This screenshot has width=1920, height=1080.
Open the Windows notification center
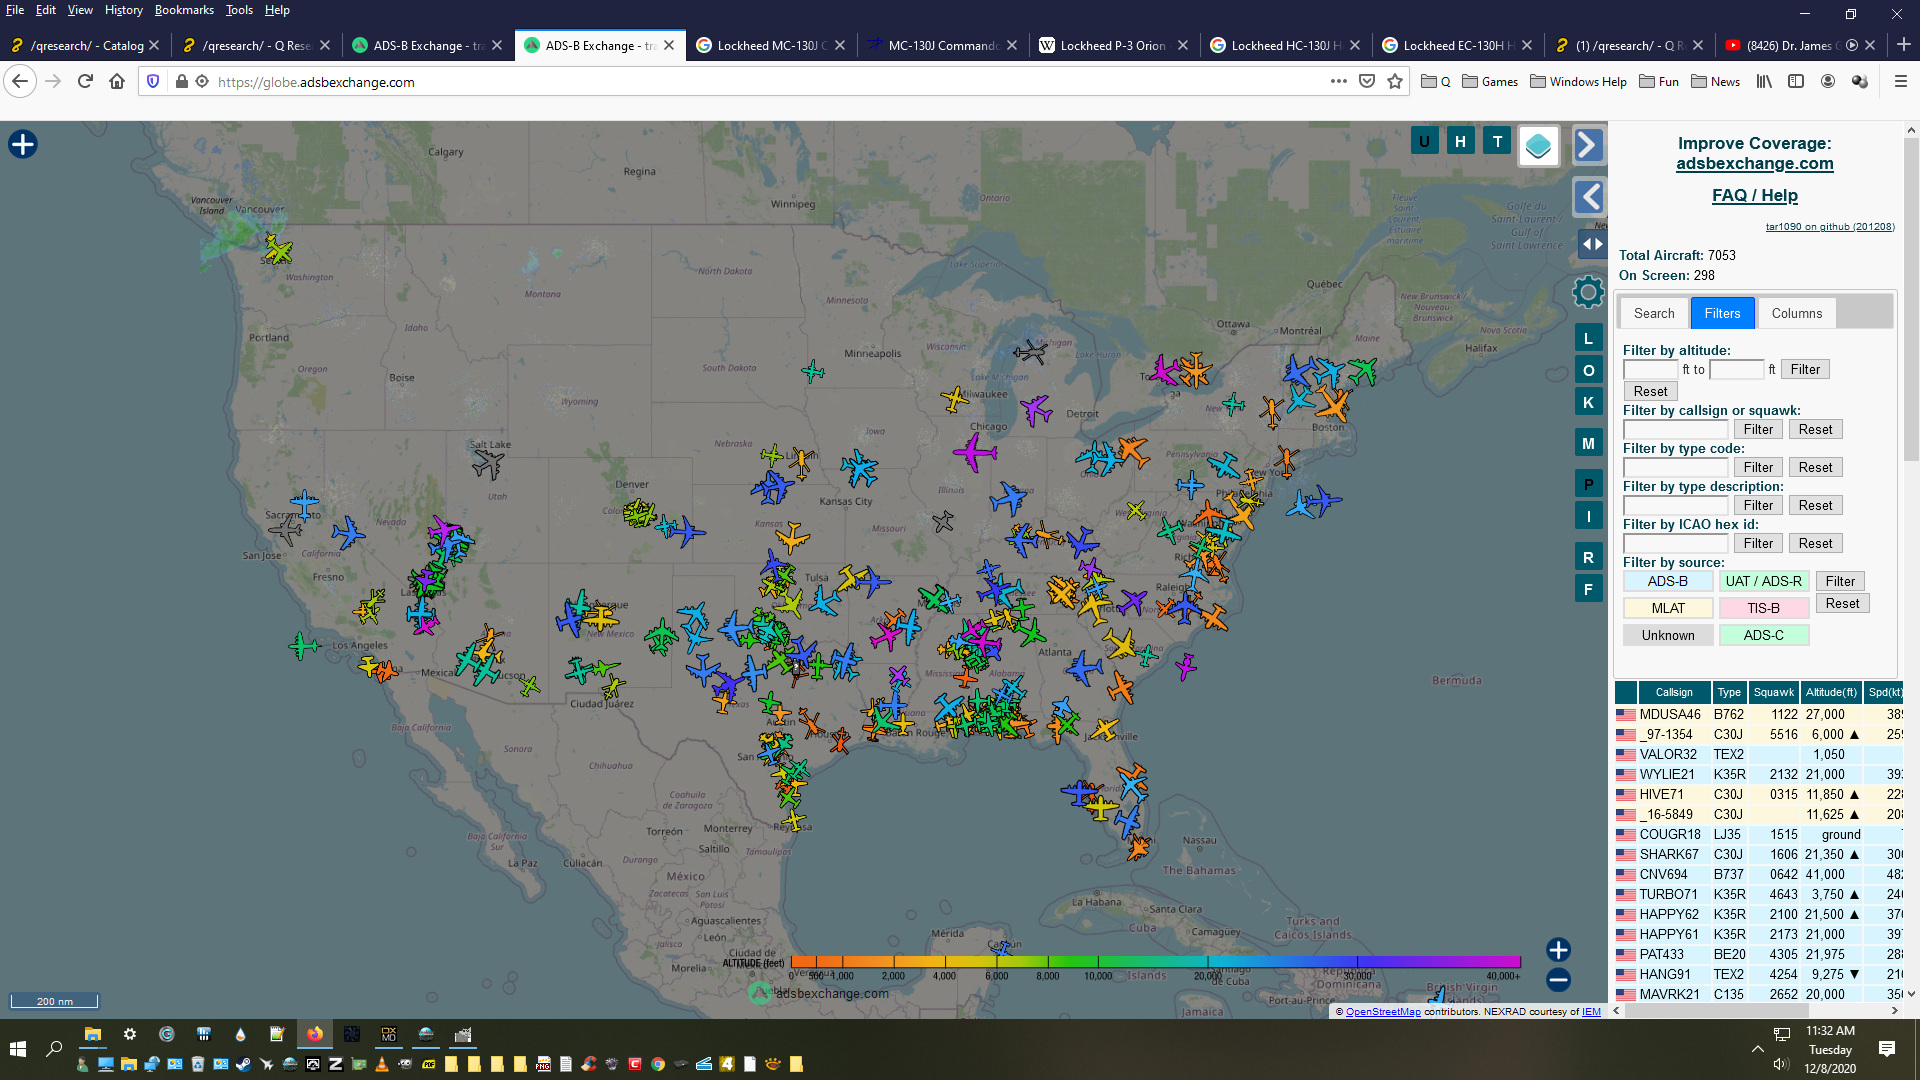(x=1887, y=1049)
